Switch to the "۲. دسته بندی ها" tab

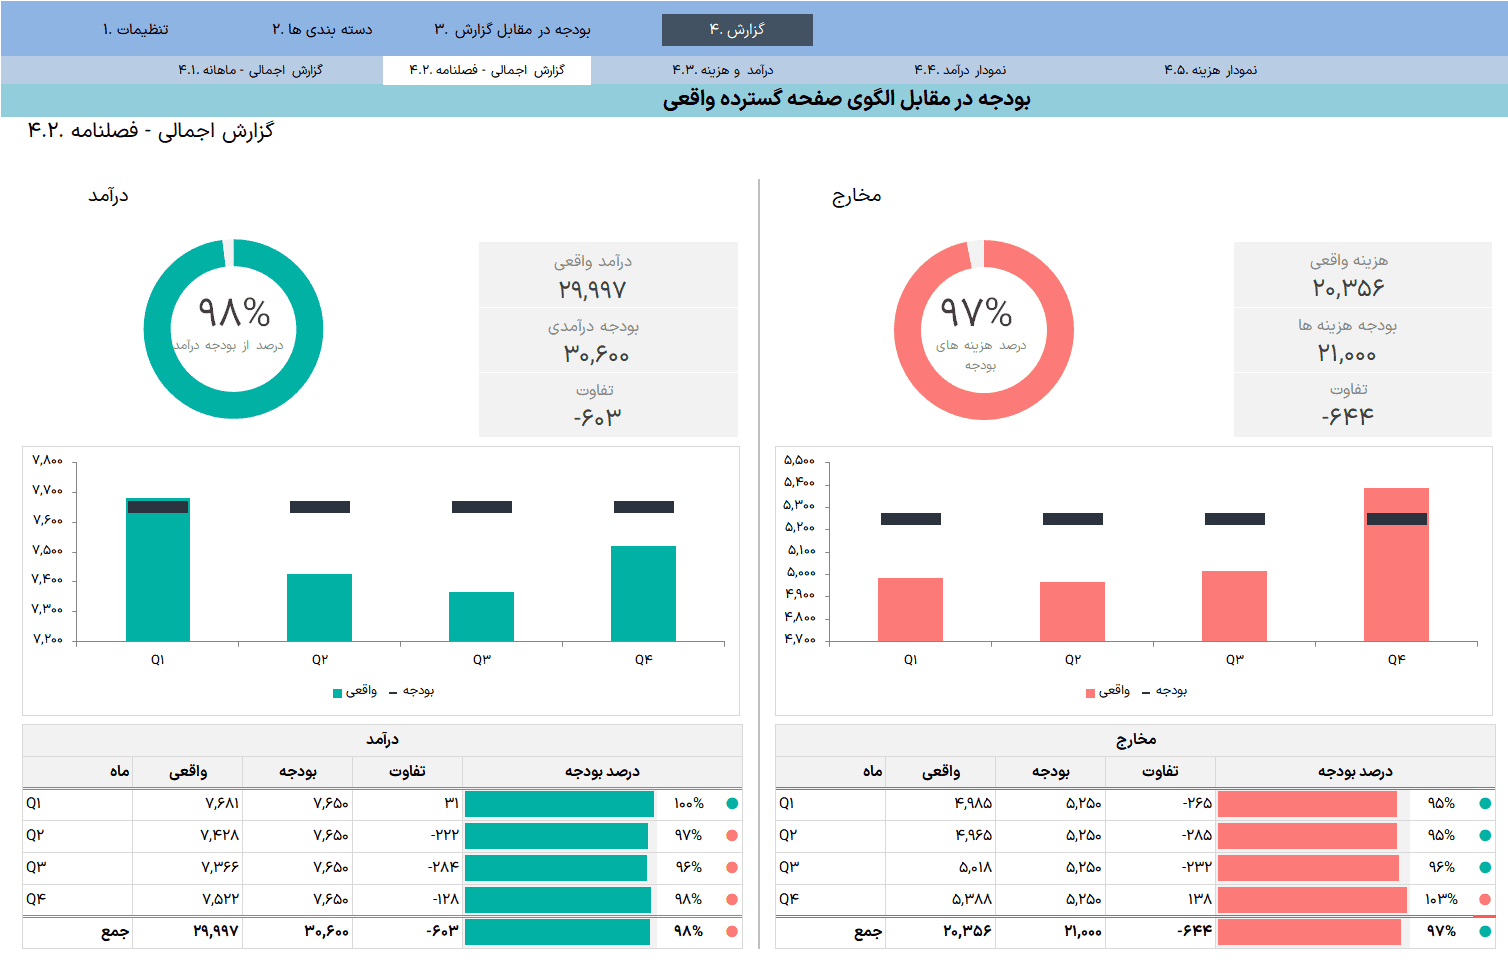322,30
